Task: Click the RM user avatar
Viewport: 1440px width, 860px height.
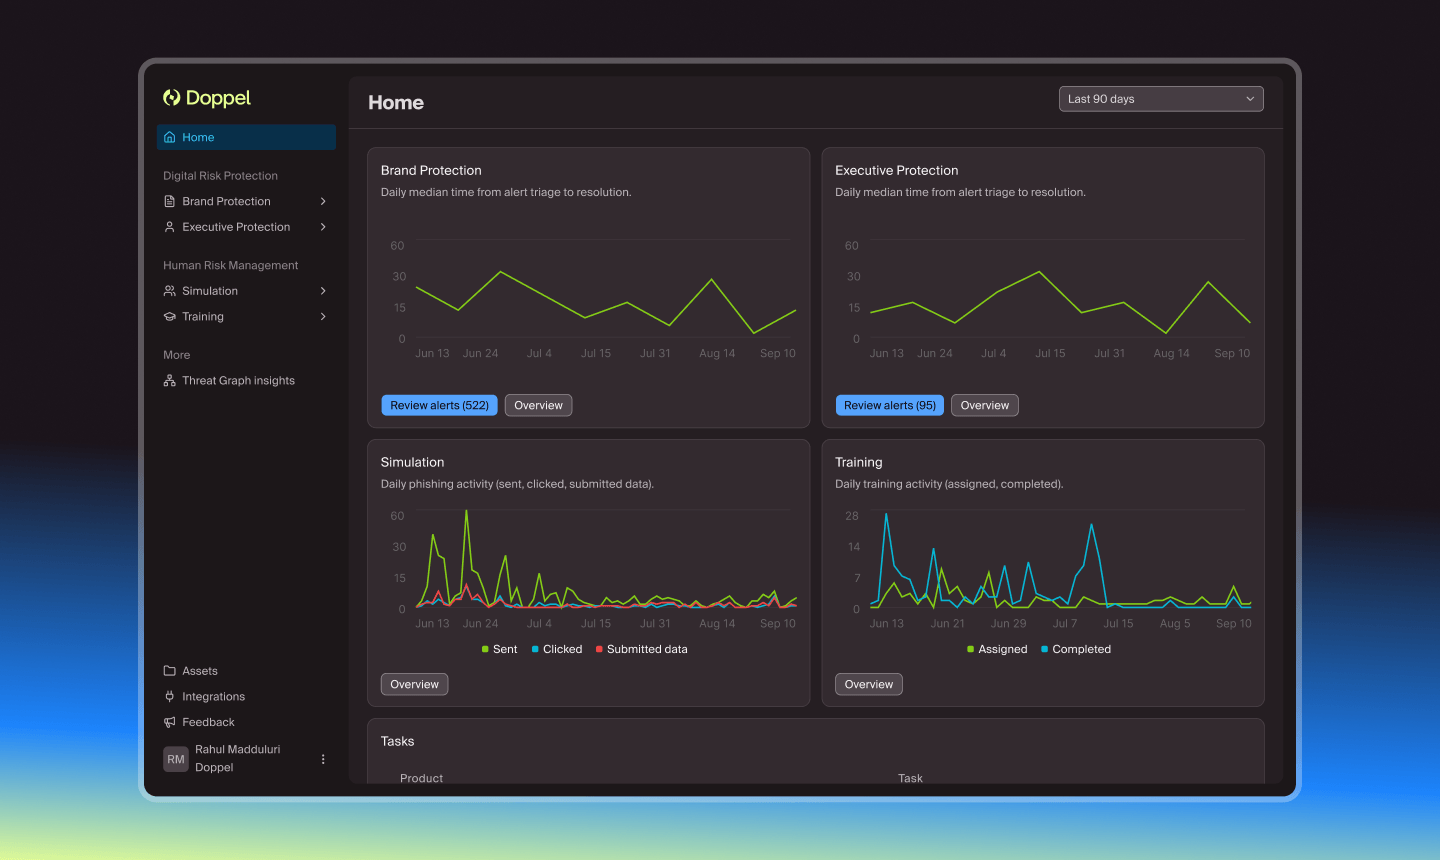Action: [x=176, y=759]
